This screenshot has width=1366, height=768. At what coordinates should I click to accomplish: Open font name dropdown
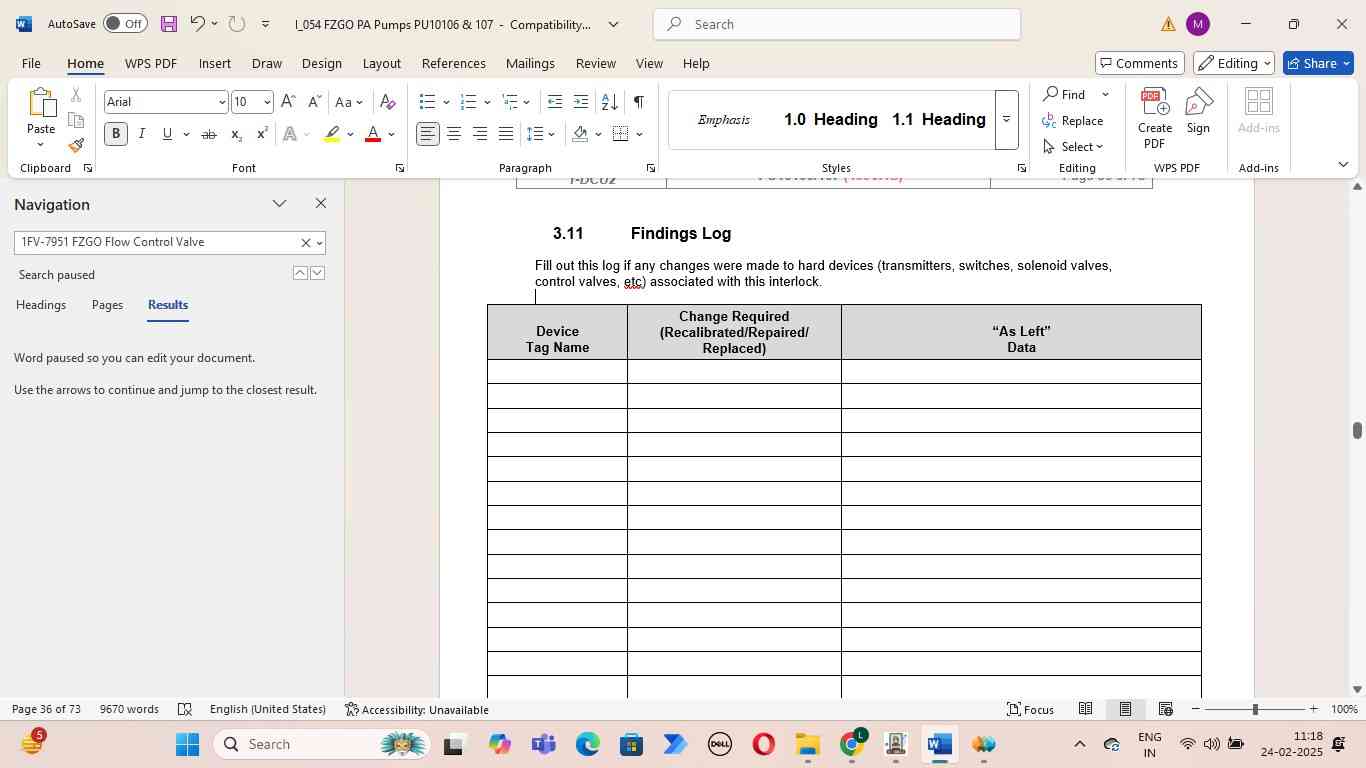(x=222, y=102)
